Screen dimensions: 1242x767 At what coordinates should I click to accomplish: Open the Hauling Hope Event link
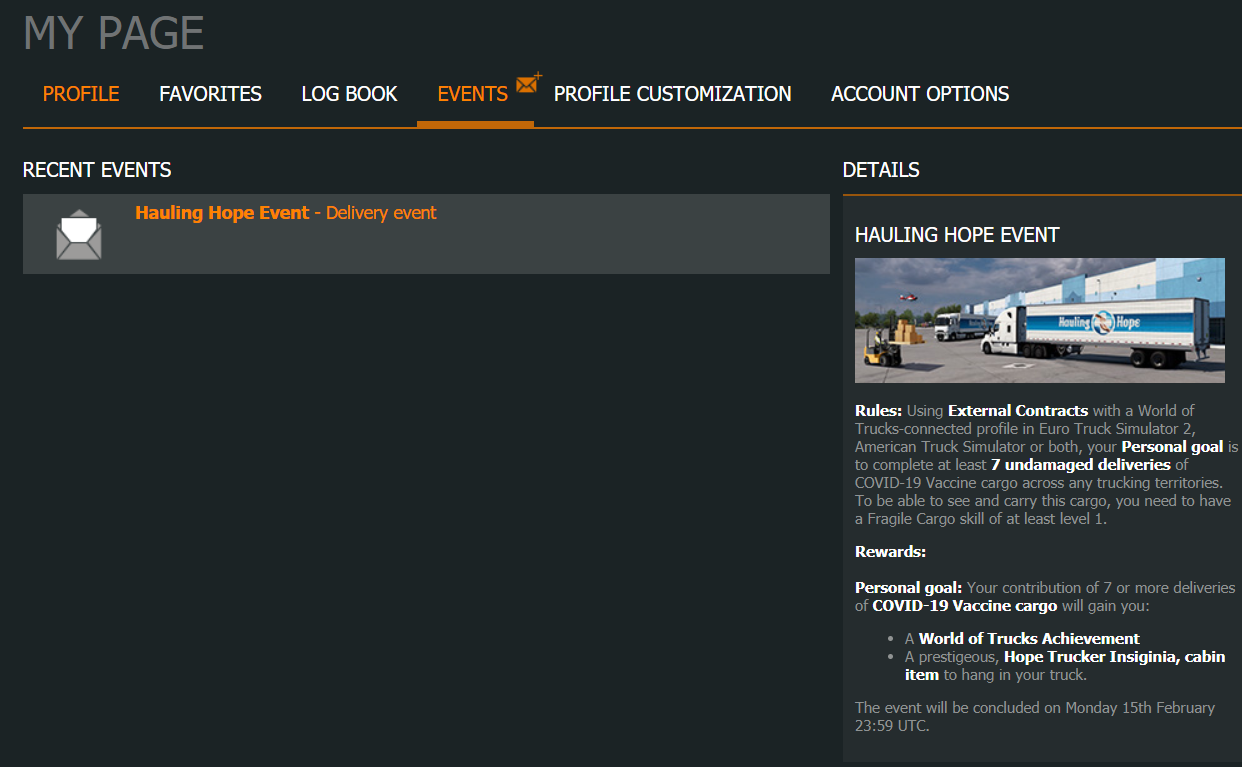(222, 213)
